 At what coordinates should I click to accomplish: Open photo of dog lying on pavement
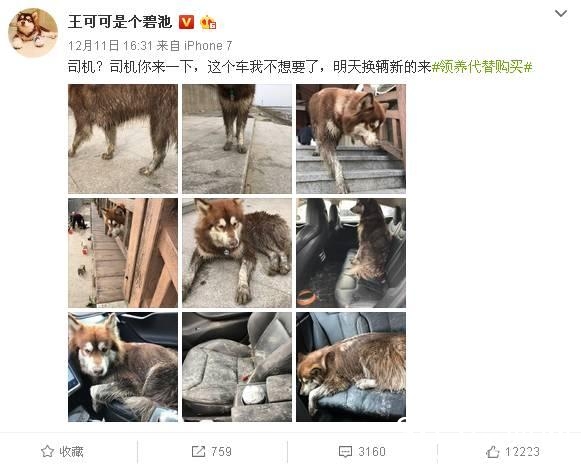[x=237, y=253]
